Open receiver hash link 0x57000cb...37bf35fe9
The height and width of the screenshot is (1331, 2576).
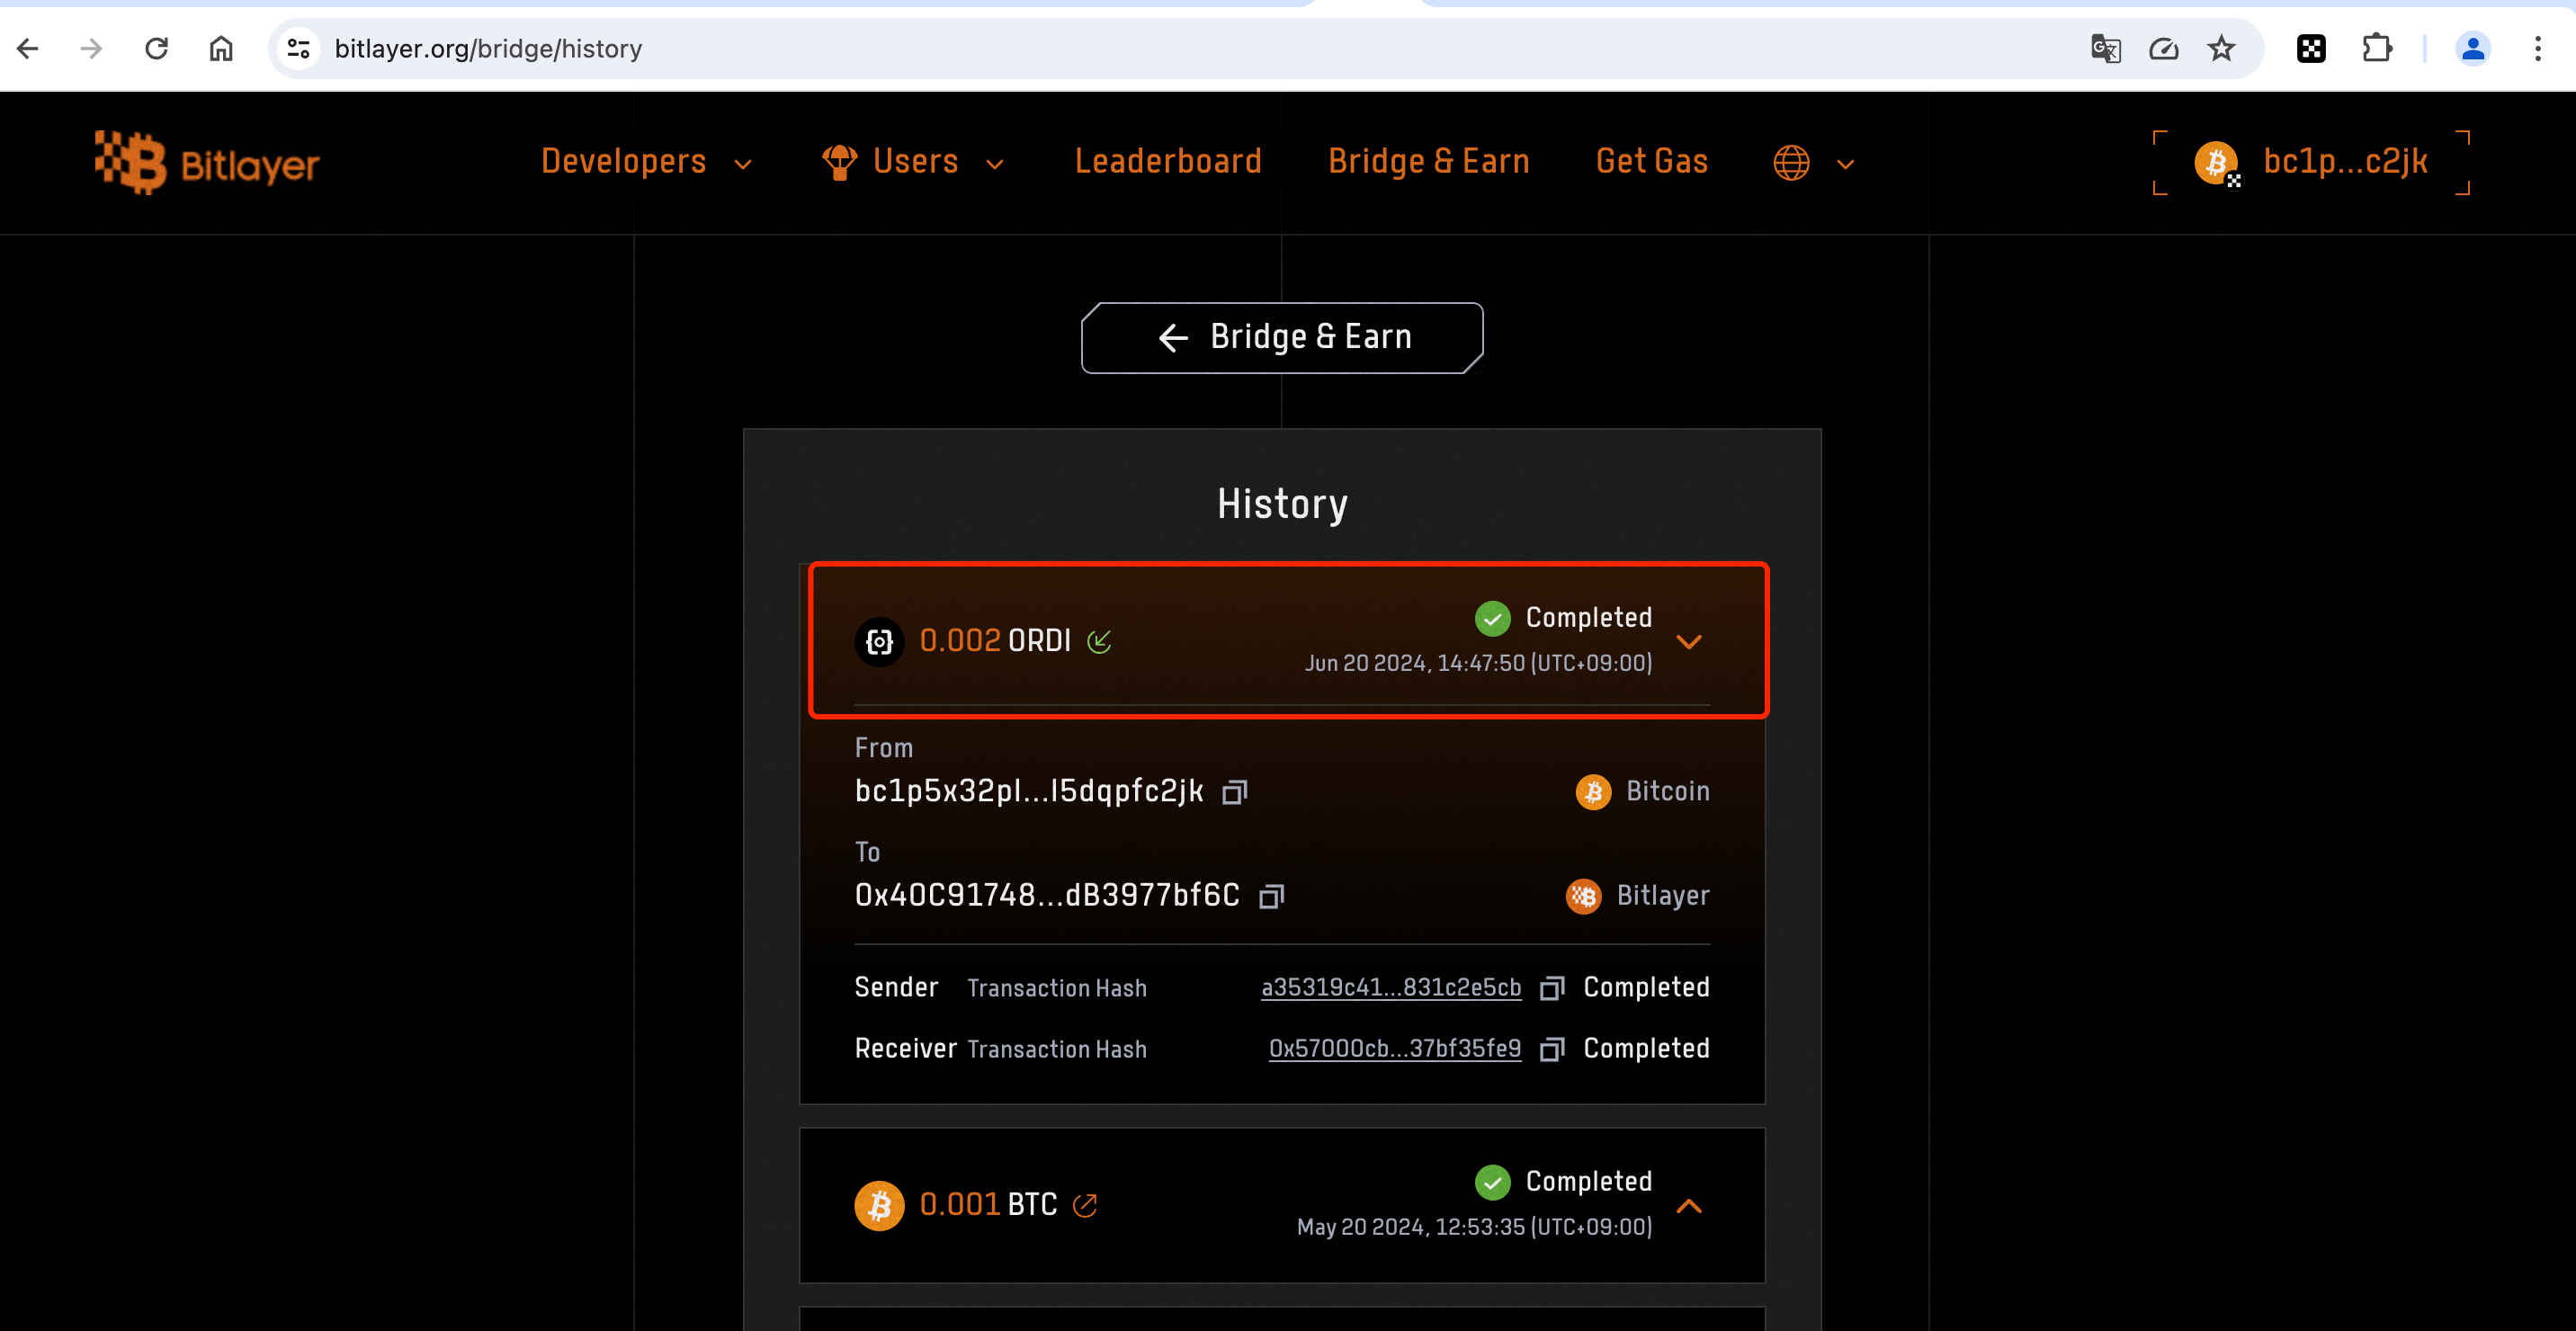click(x=1394, y=1049)
